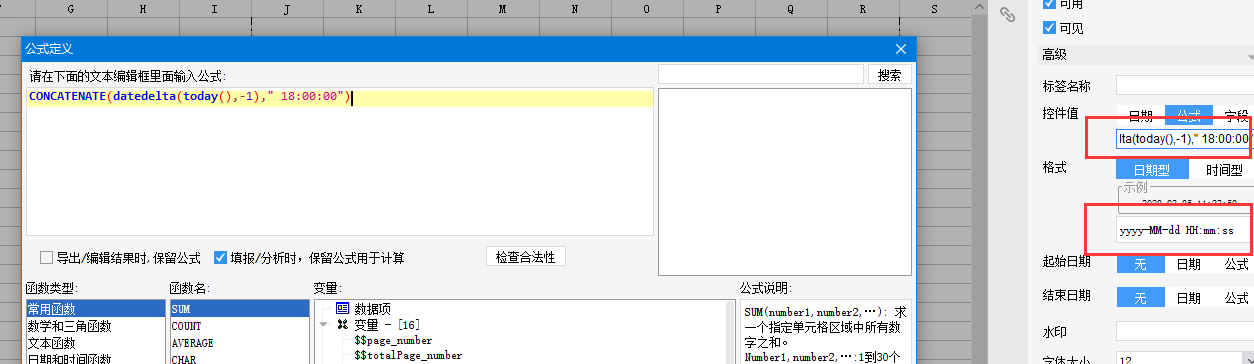
Task: Click into the function search input field
Action: [761, 75]
